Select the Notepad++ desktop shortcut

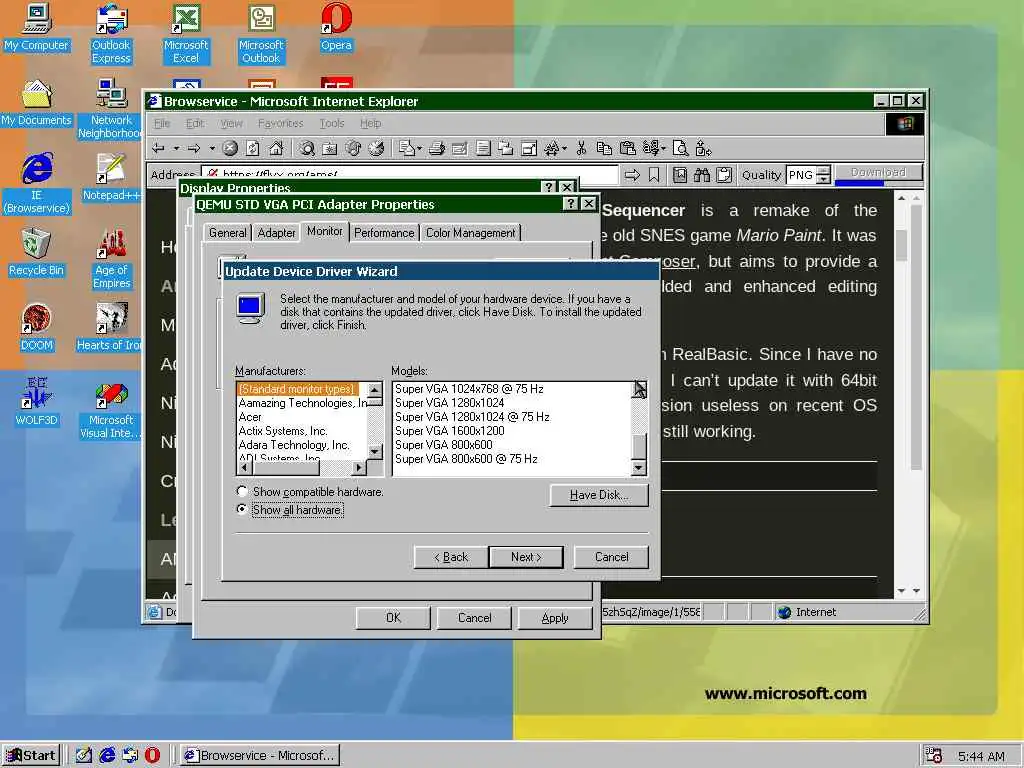click(x=111, y=178)
